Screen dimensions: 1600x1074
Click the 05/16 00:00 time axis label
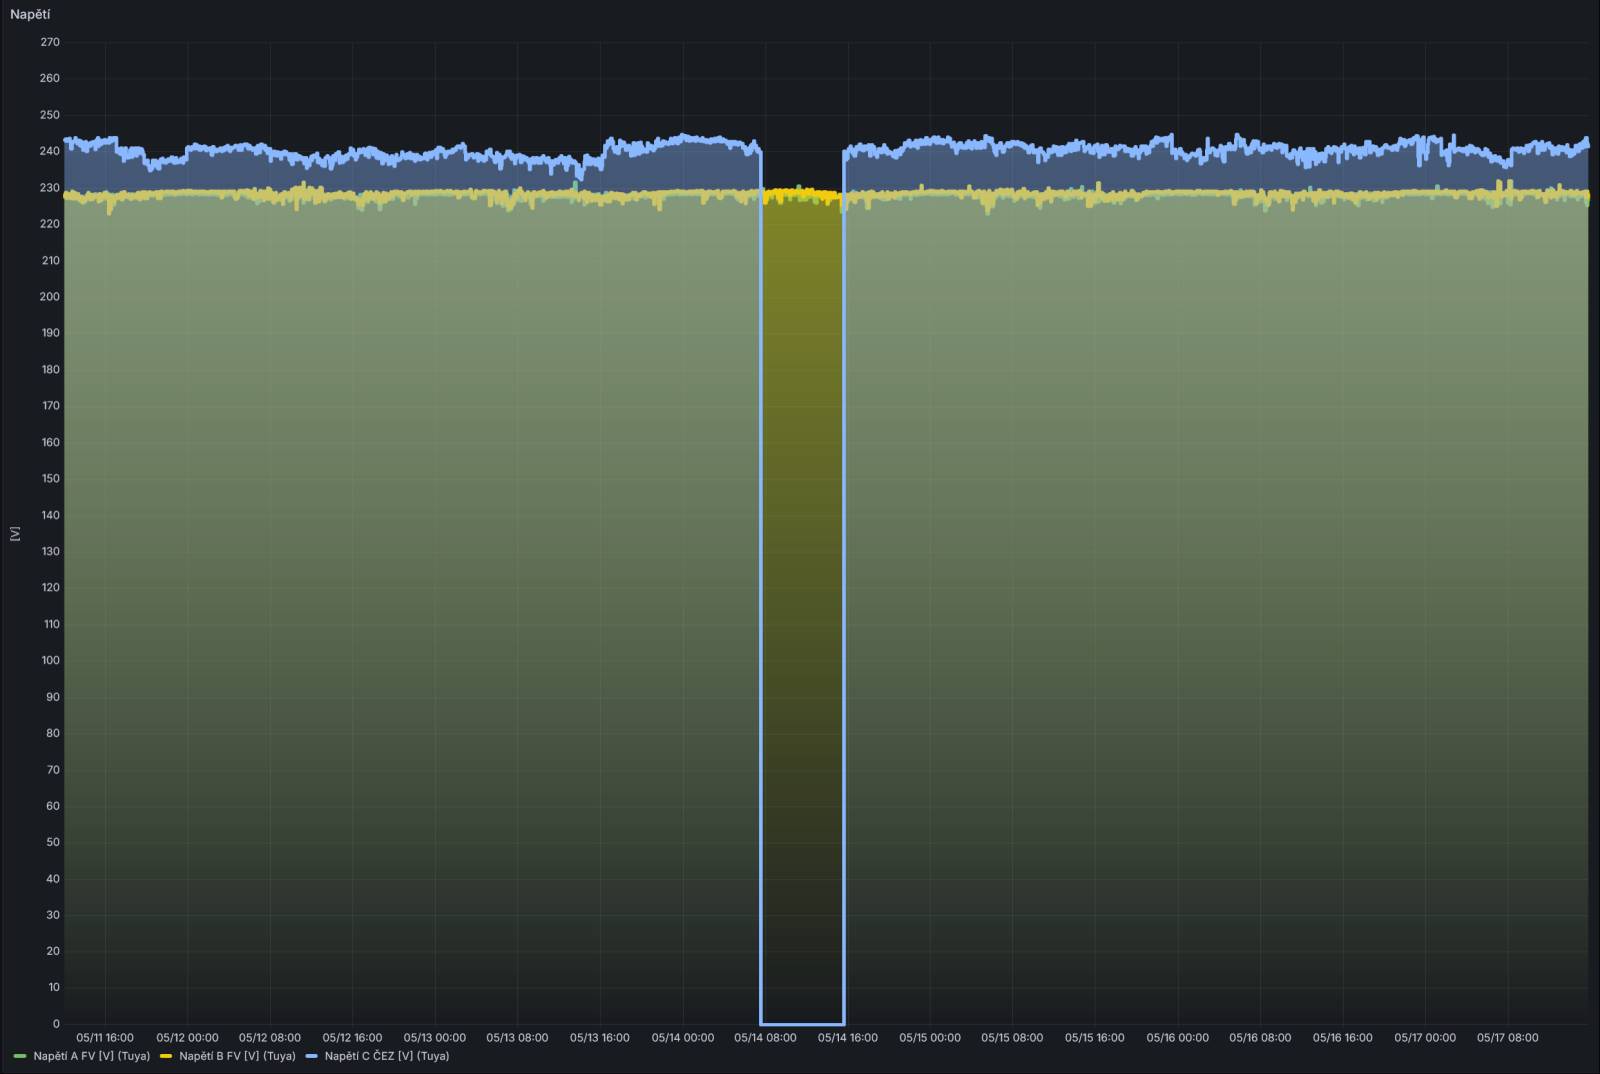[1178, 1038]
